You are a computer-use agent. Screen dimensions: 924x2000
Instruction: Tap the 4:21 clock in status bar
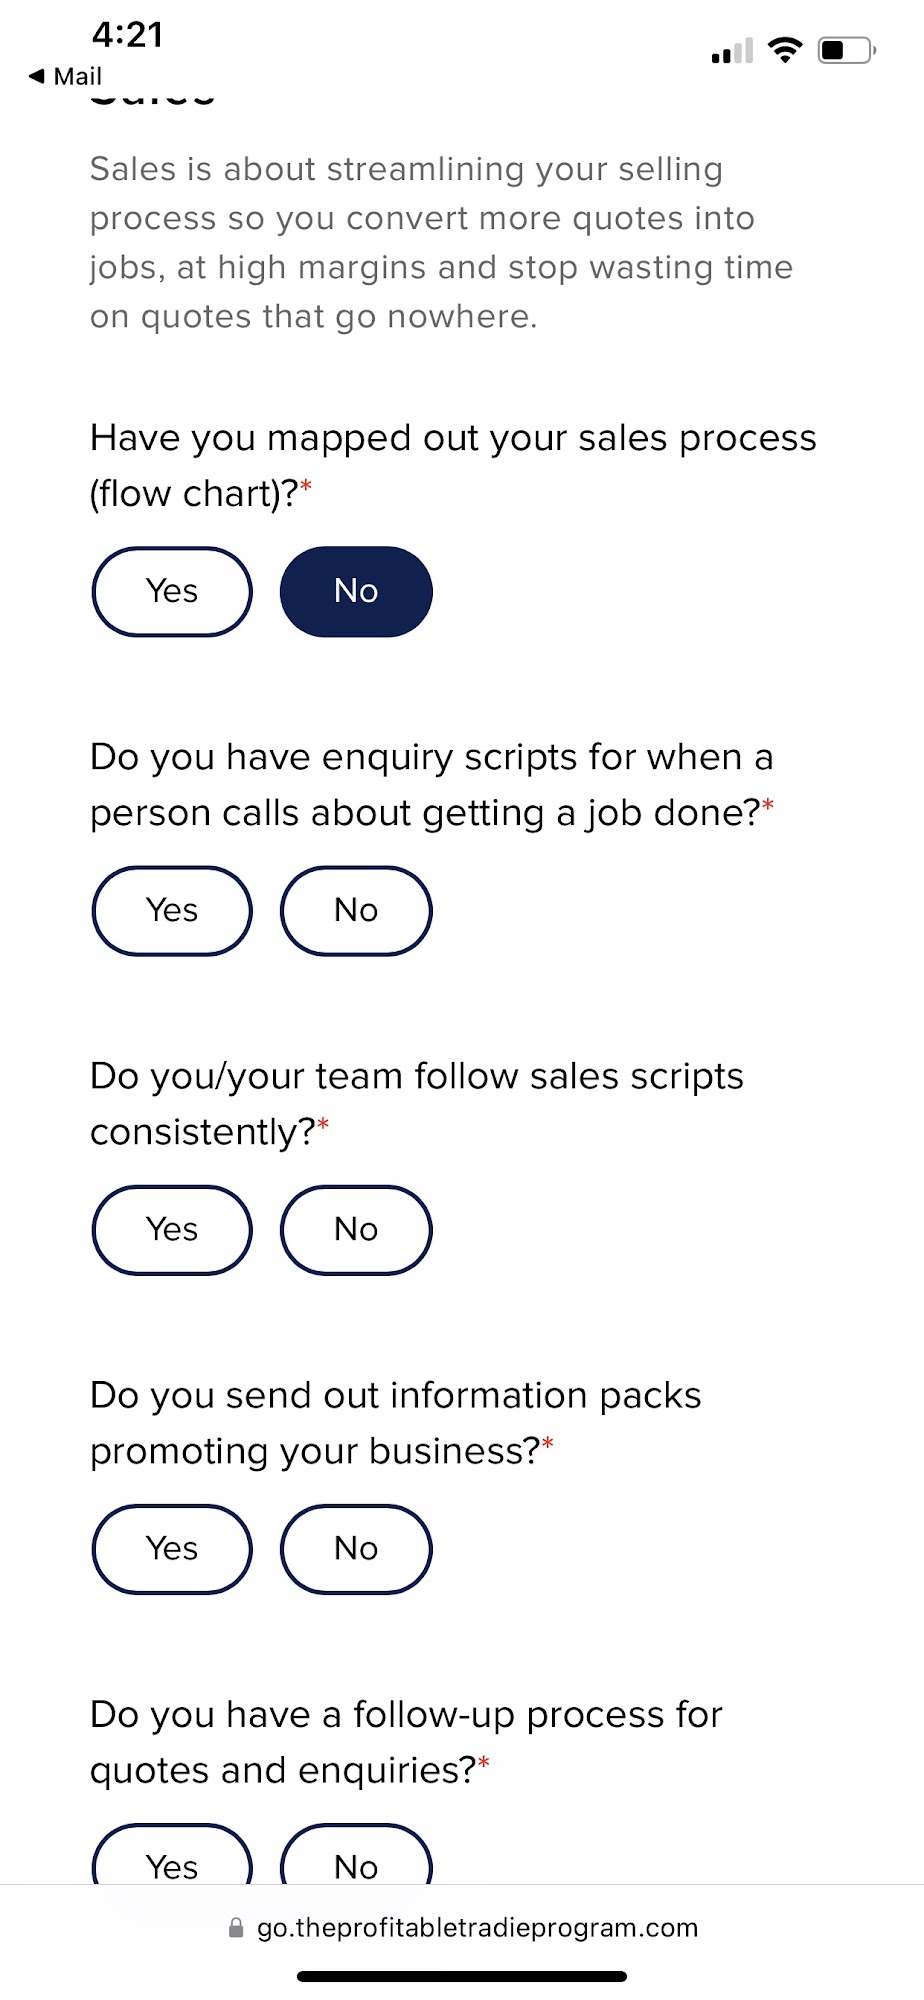click(x=127, y=35)
